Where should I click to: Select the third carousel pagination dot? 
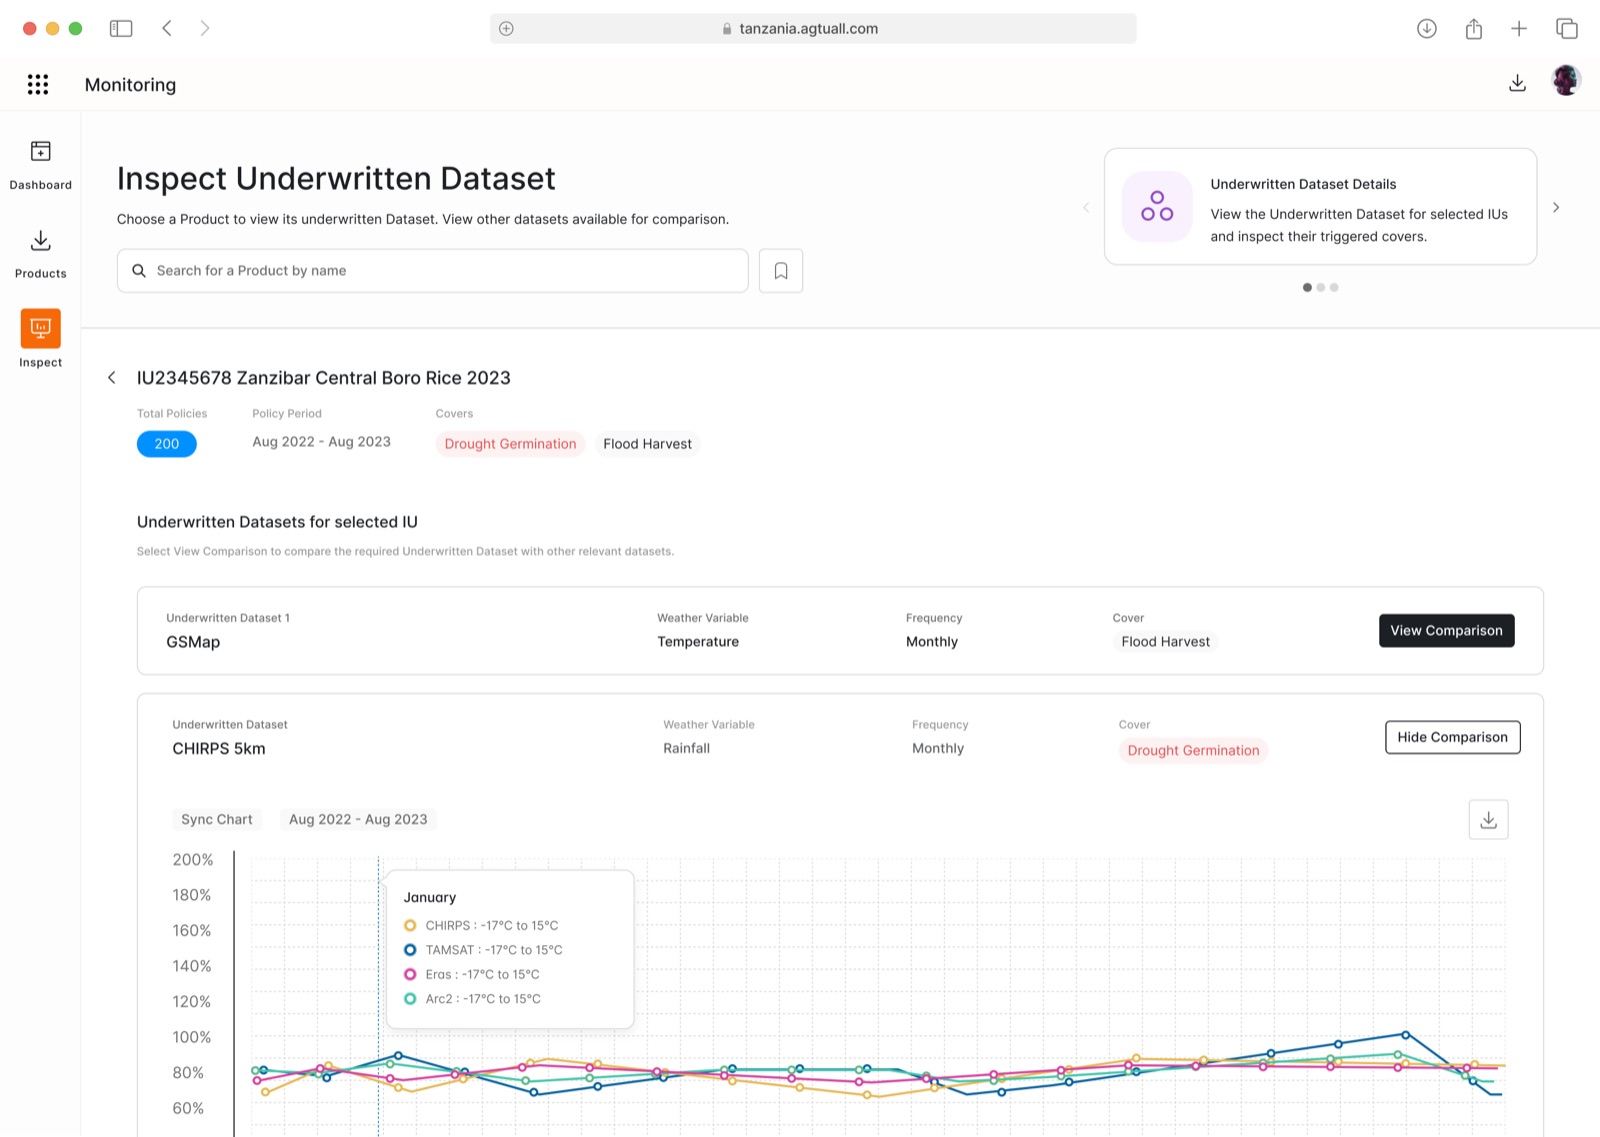(x=1334, y=288)
